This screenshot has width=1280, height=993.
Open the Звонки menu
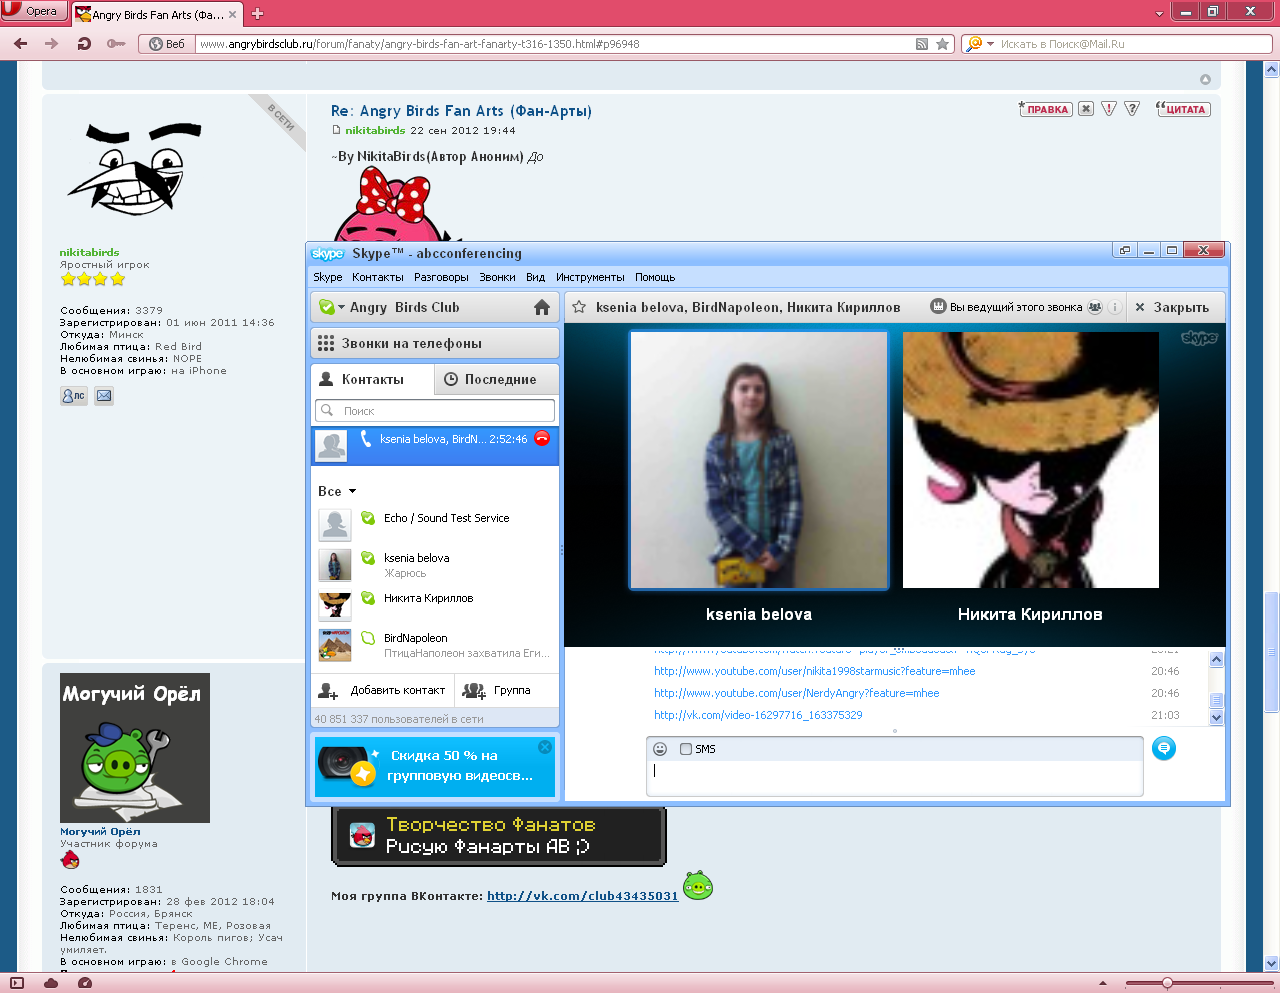(497, 277)
